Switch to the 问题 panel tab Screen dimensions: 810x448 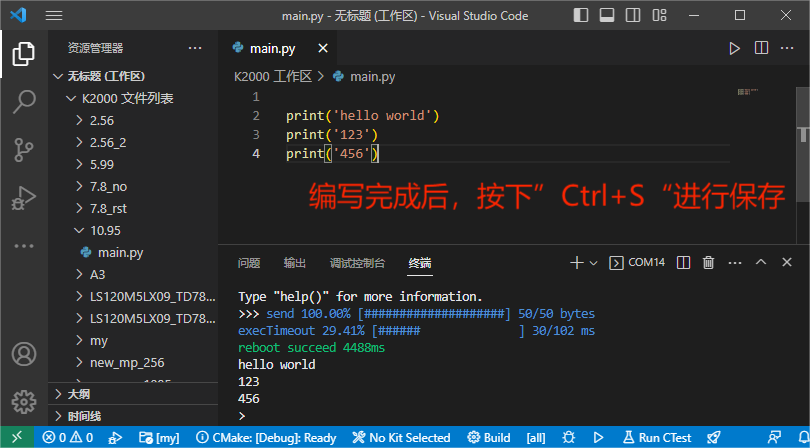point(248,263)
